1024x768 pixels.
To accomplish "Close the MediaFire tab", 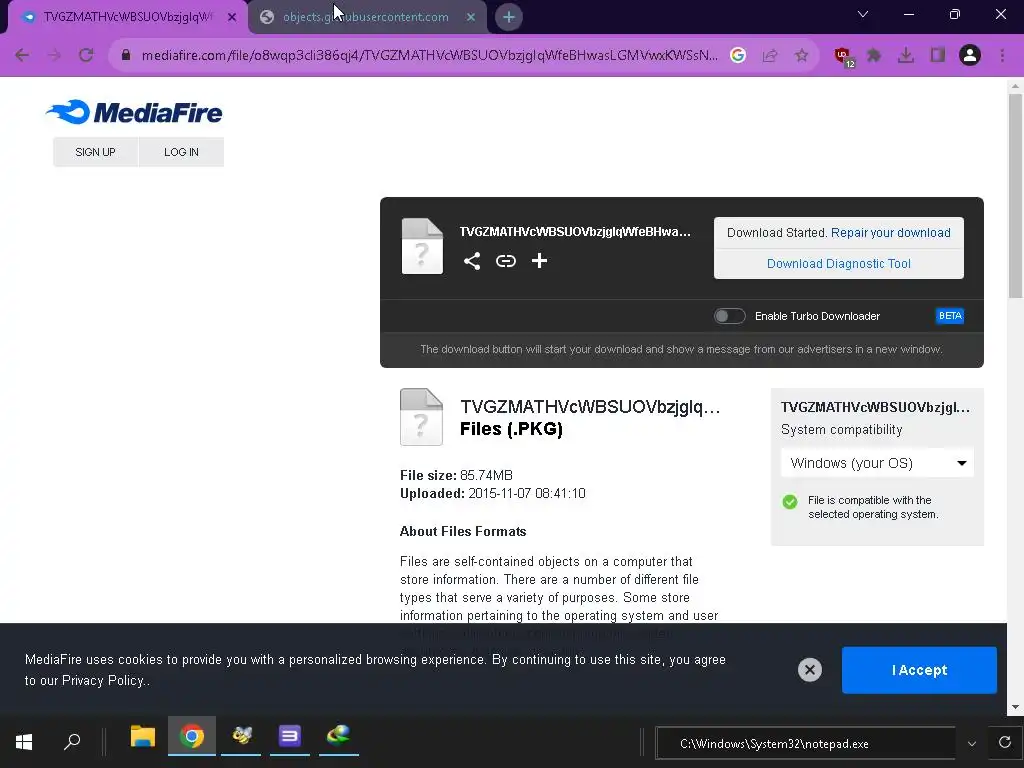I will point(232,17).
